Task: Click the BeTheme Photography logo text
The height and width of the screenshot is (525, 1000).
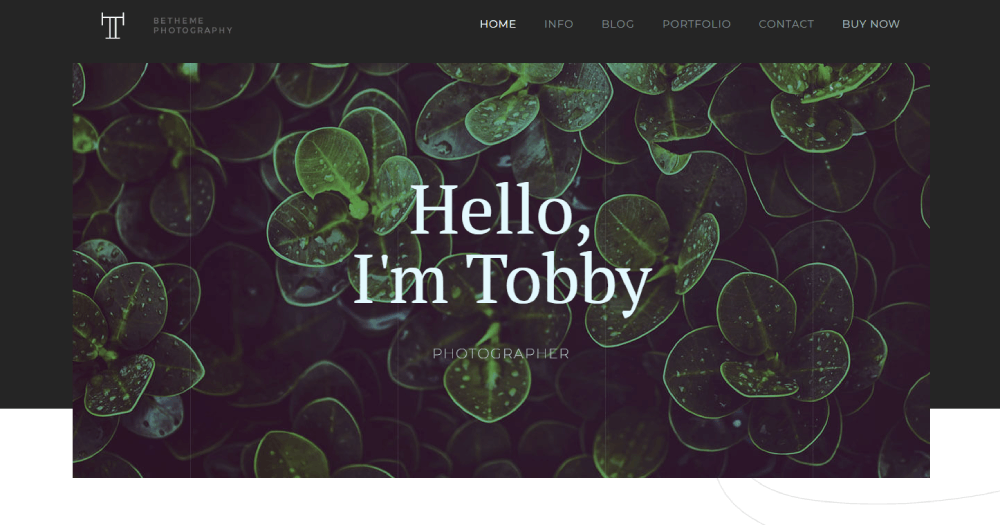Action: click(x=193, y=26)
